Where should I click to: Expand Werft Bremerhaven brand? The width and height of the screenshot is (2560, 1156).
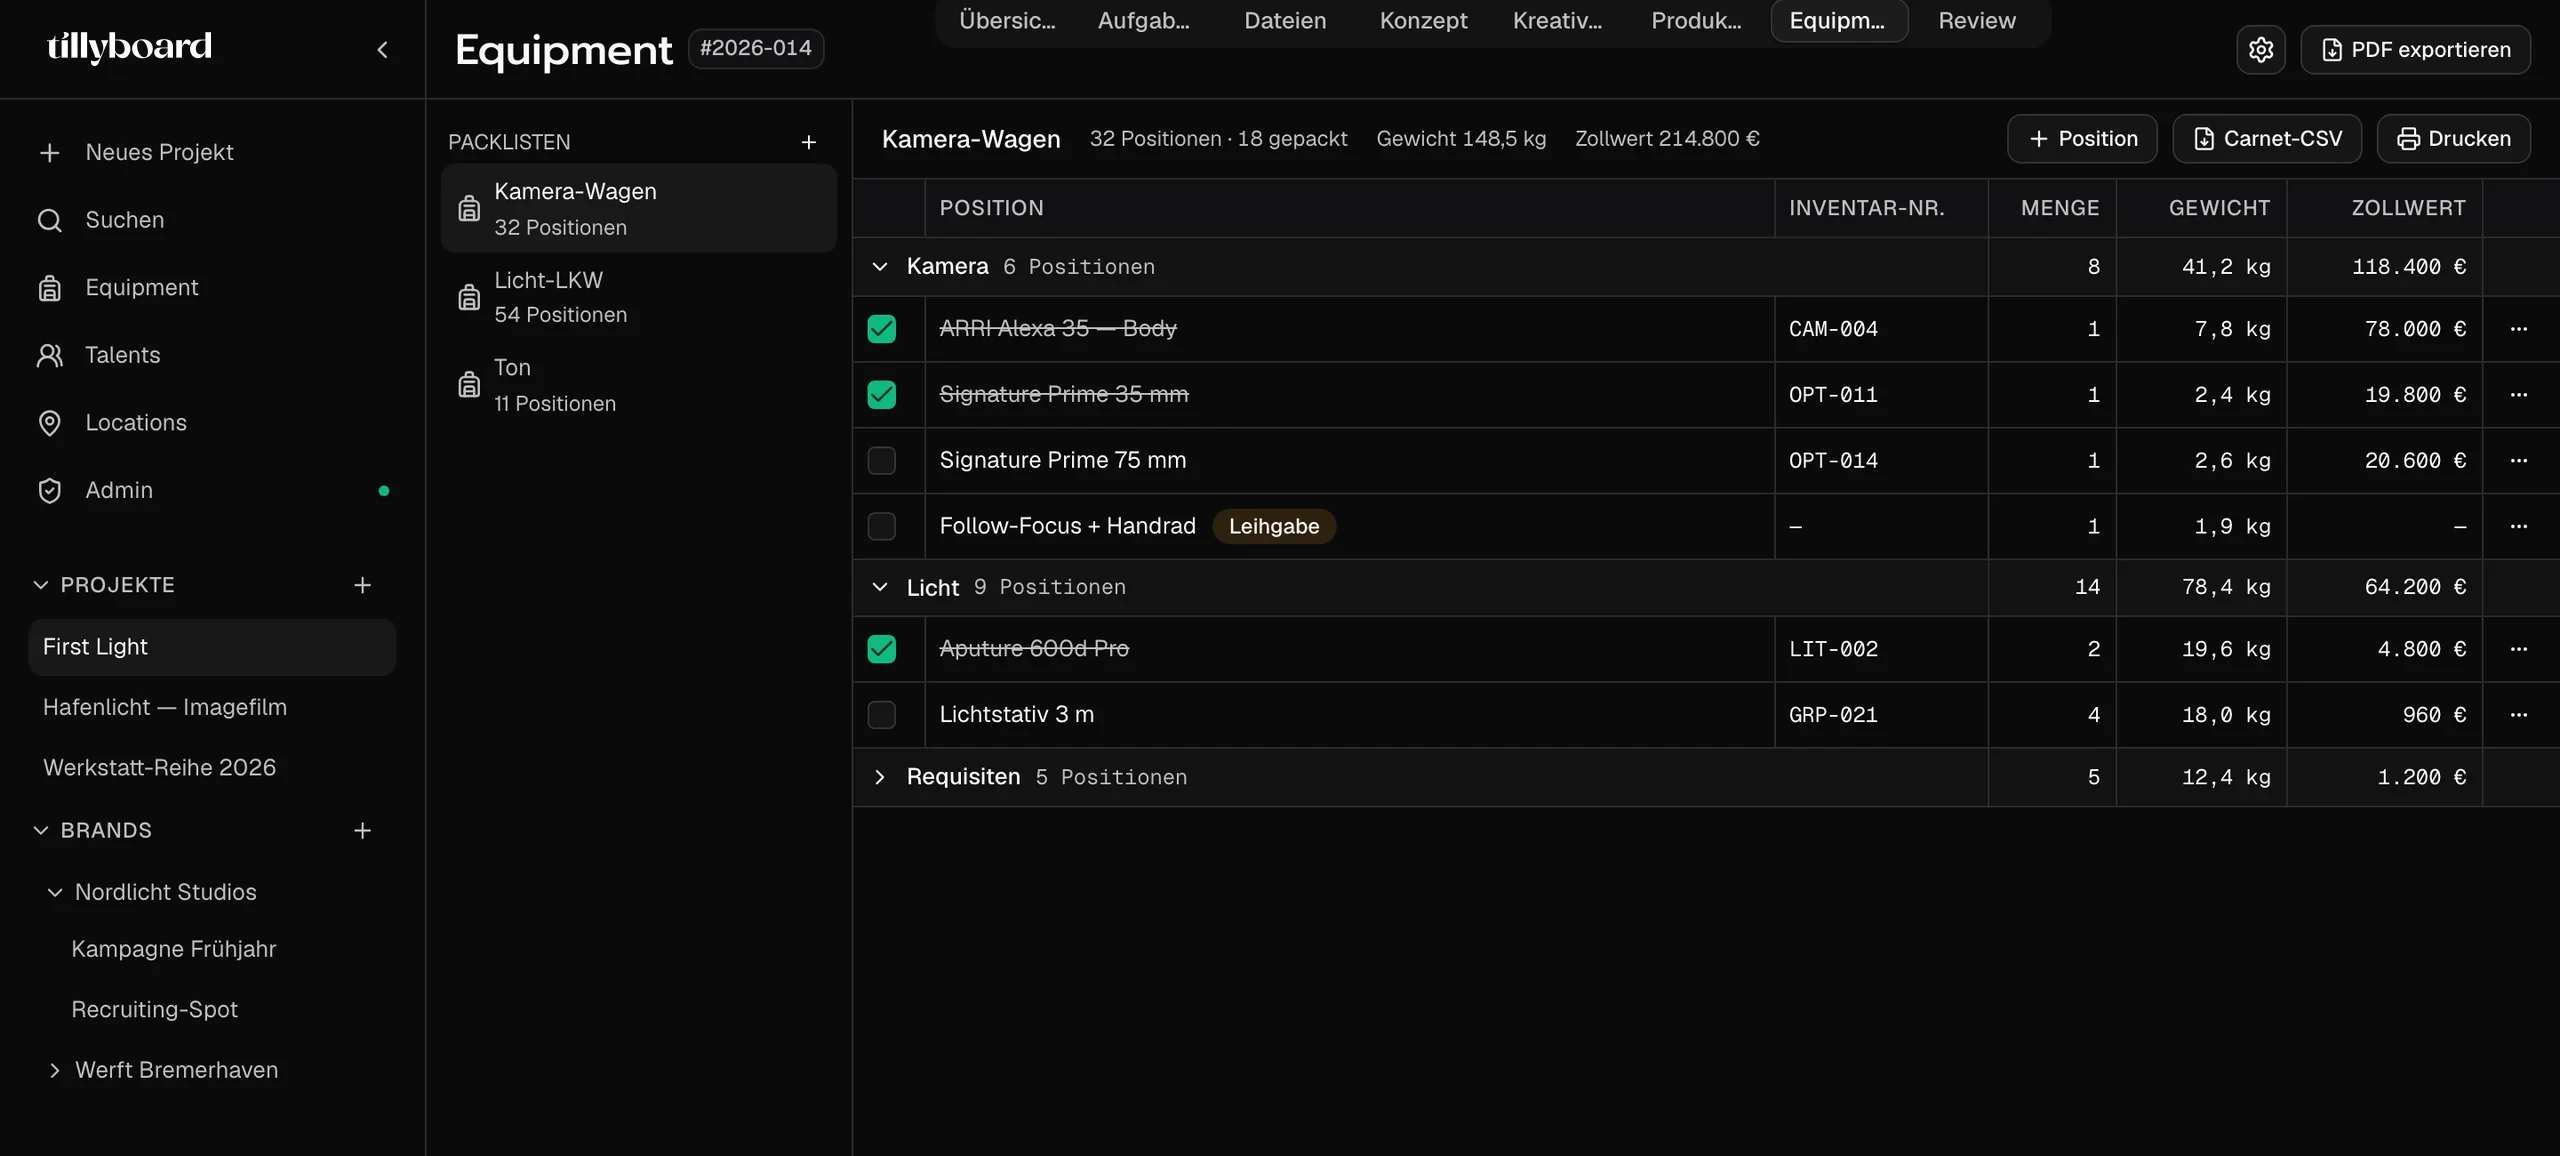pyautogui.click(x=55, y=1070)
